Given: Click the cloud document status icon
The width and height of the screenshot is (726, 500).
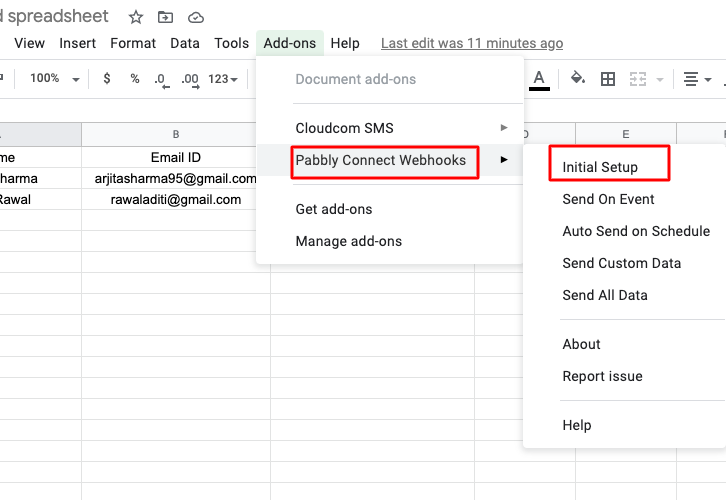Looking at the screenshot, I should pos(196,18).
